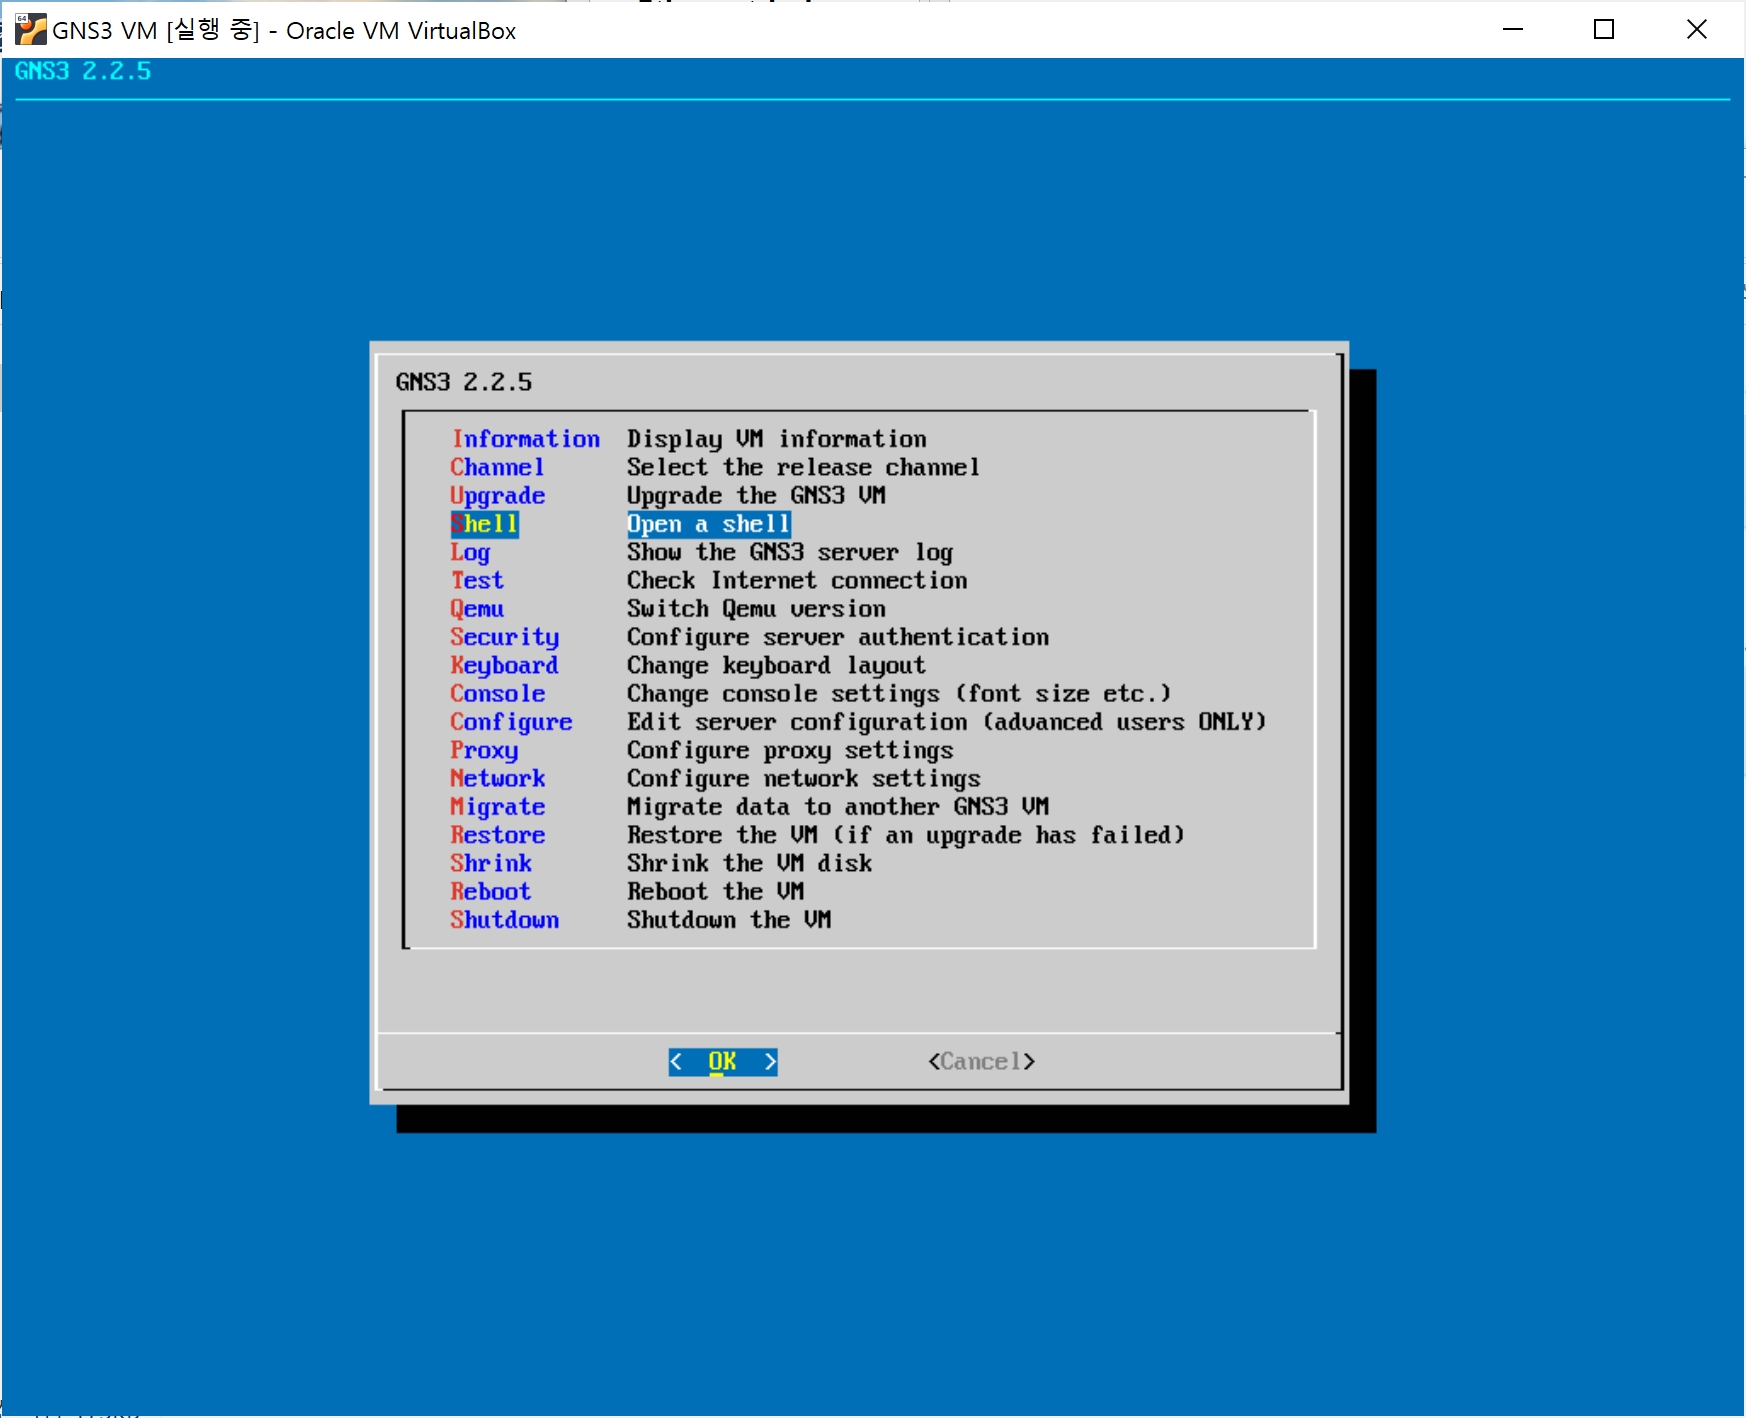
Task: Click 'Show the GNS3 server log' text
Action: 790,552
